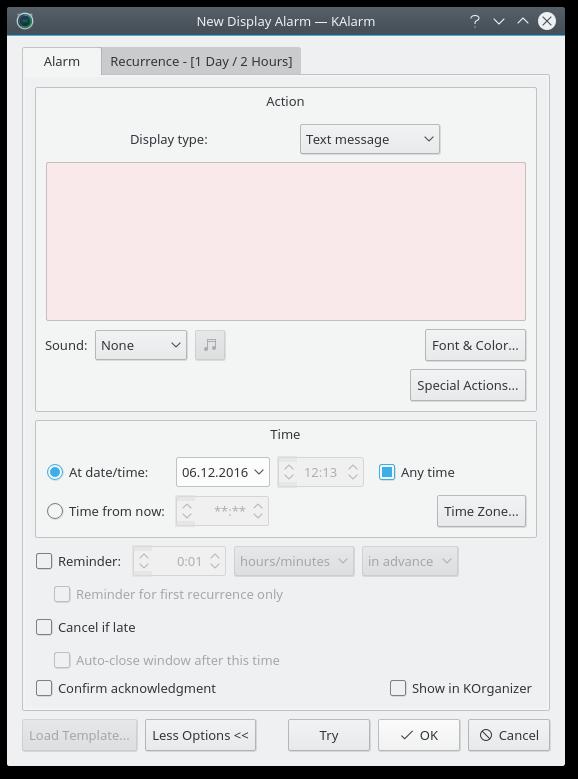Click the help question mark in title bar

coord(475,21)
